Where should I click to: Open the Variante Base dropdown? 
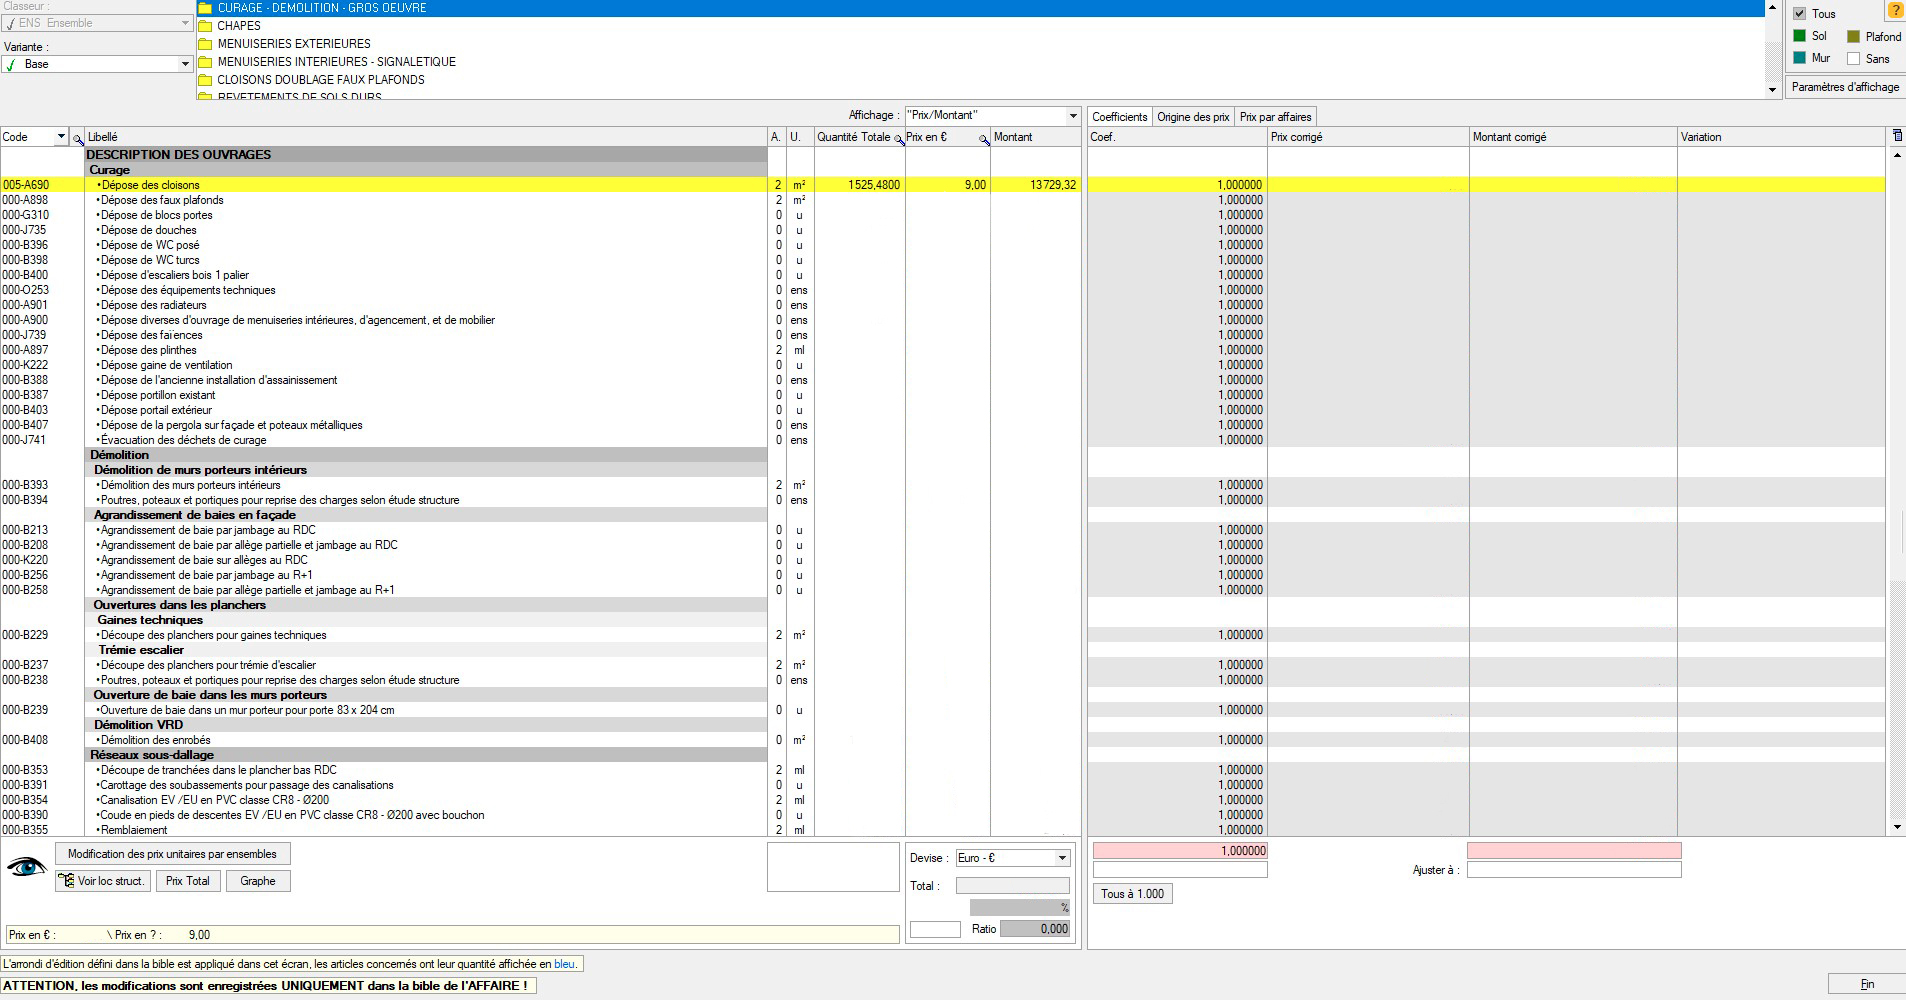[x=185, y=64]
